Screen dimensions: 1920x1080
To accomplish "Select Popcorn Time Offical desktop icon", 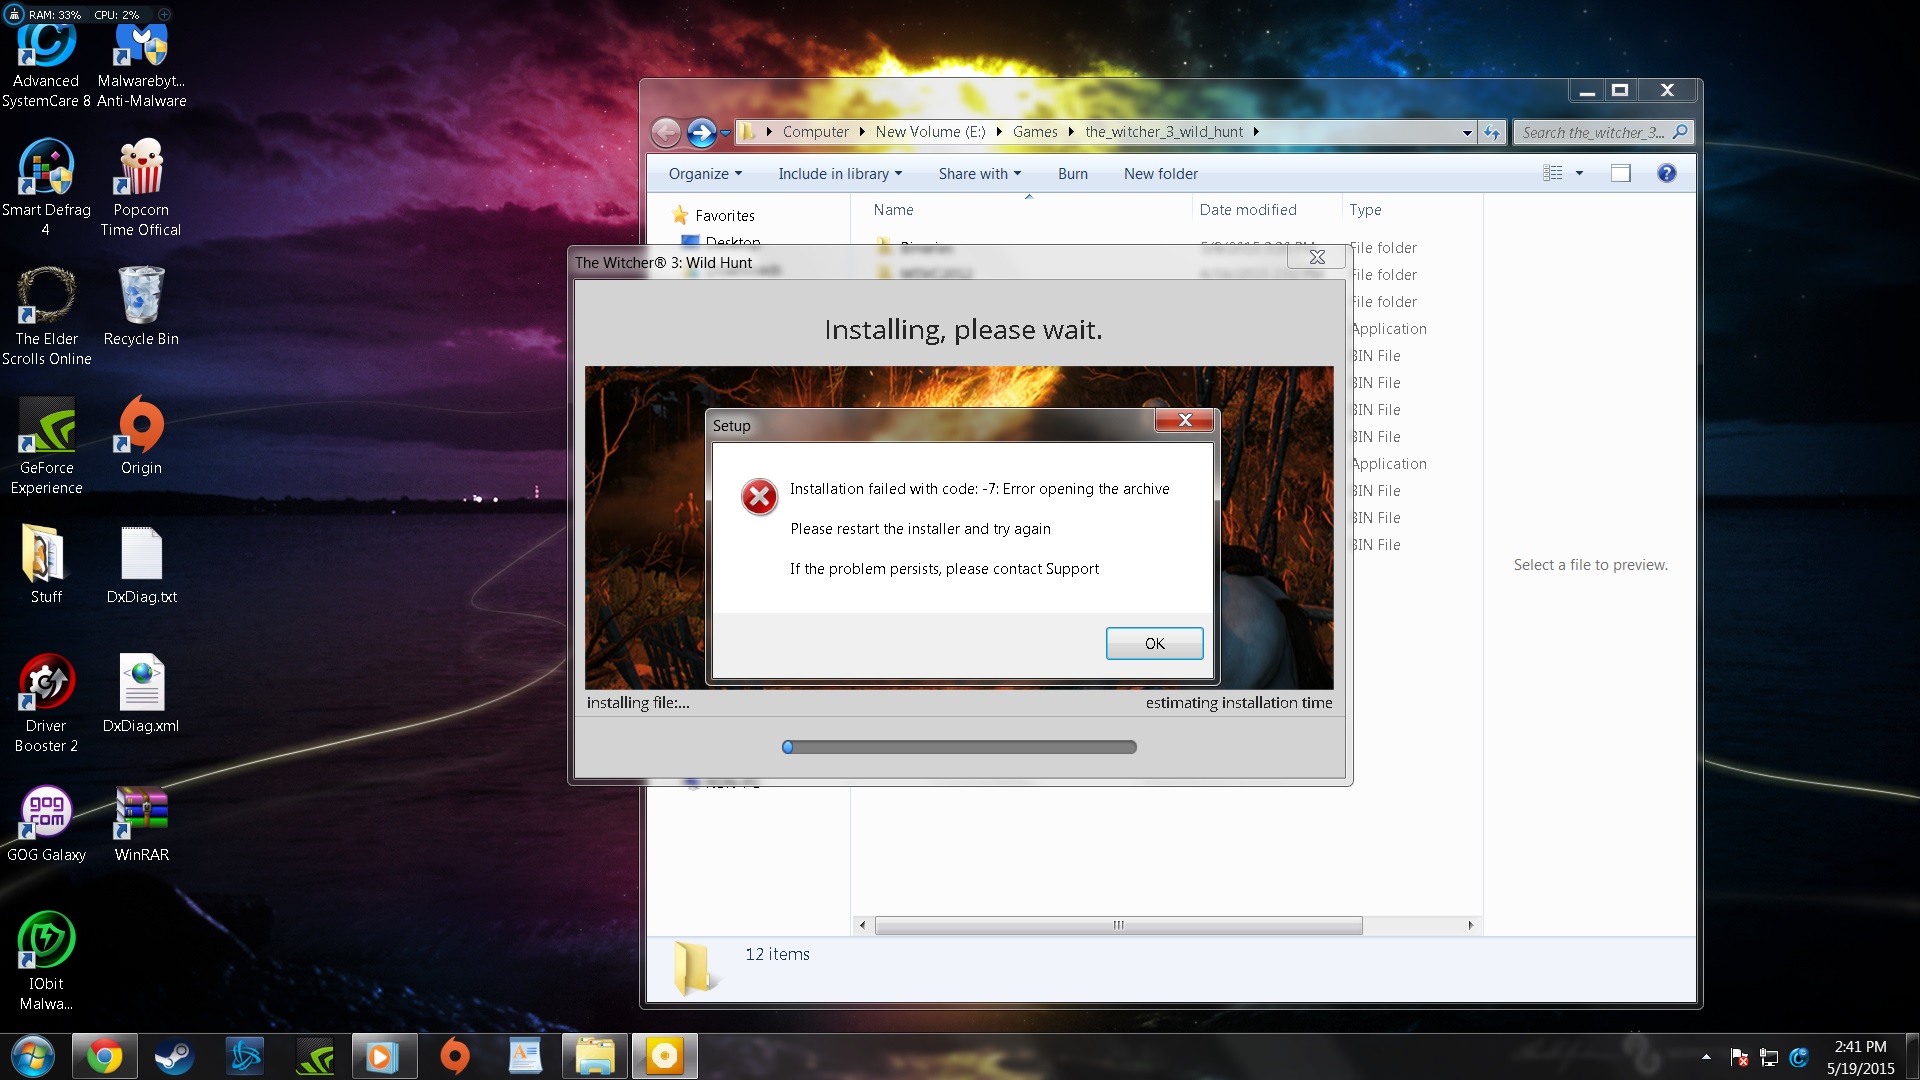I will coord(141,188).
